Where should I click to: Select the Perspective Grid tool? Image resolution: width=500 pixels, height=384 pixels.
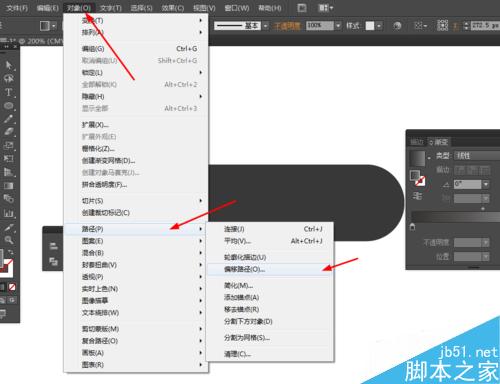[9, 172]
